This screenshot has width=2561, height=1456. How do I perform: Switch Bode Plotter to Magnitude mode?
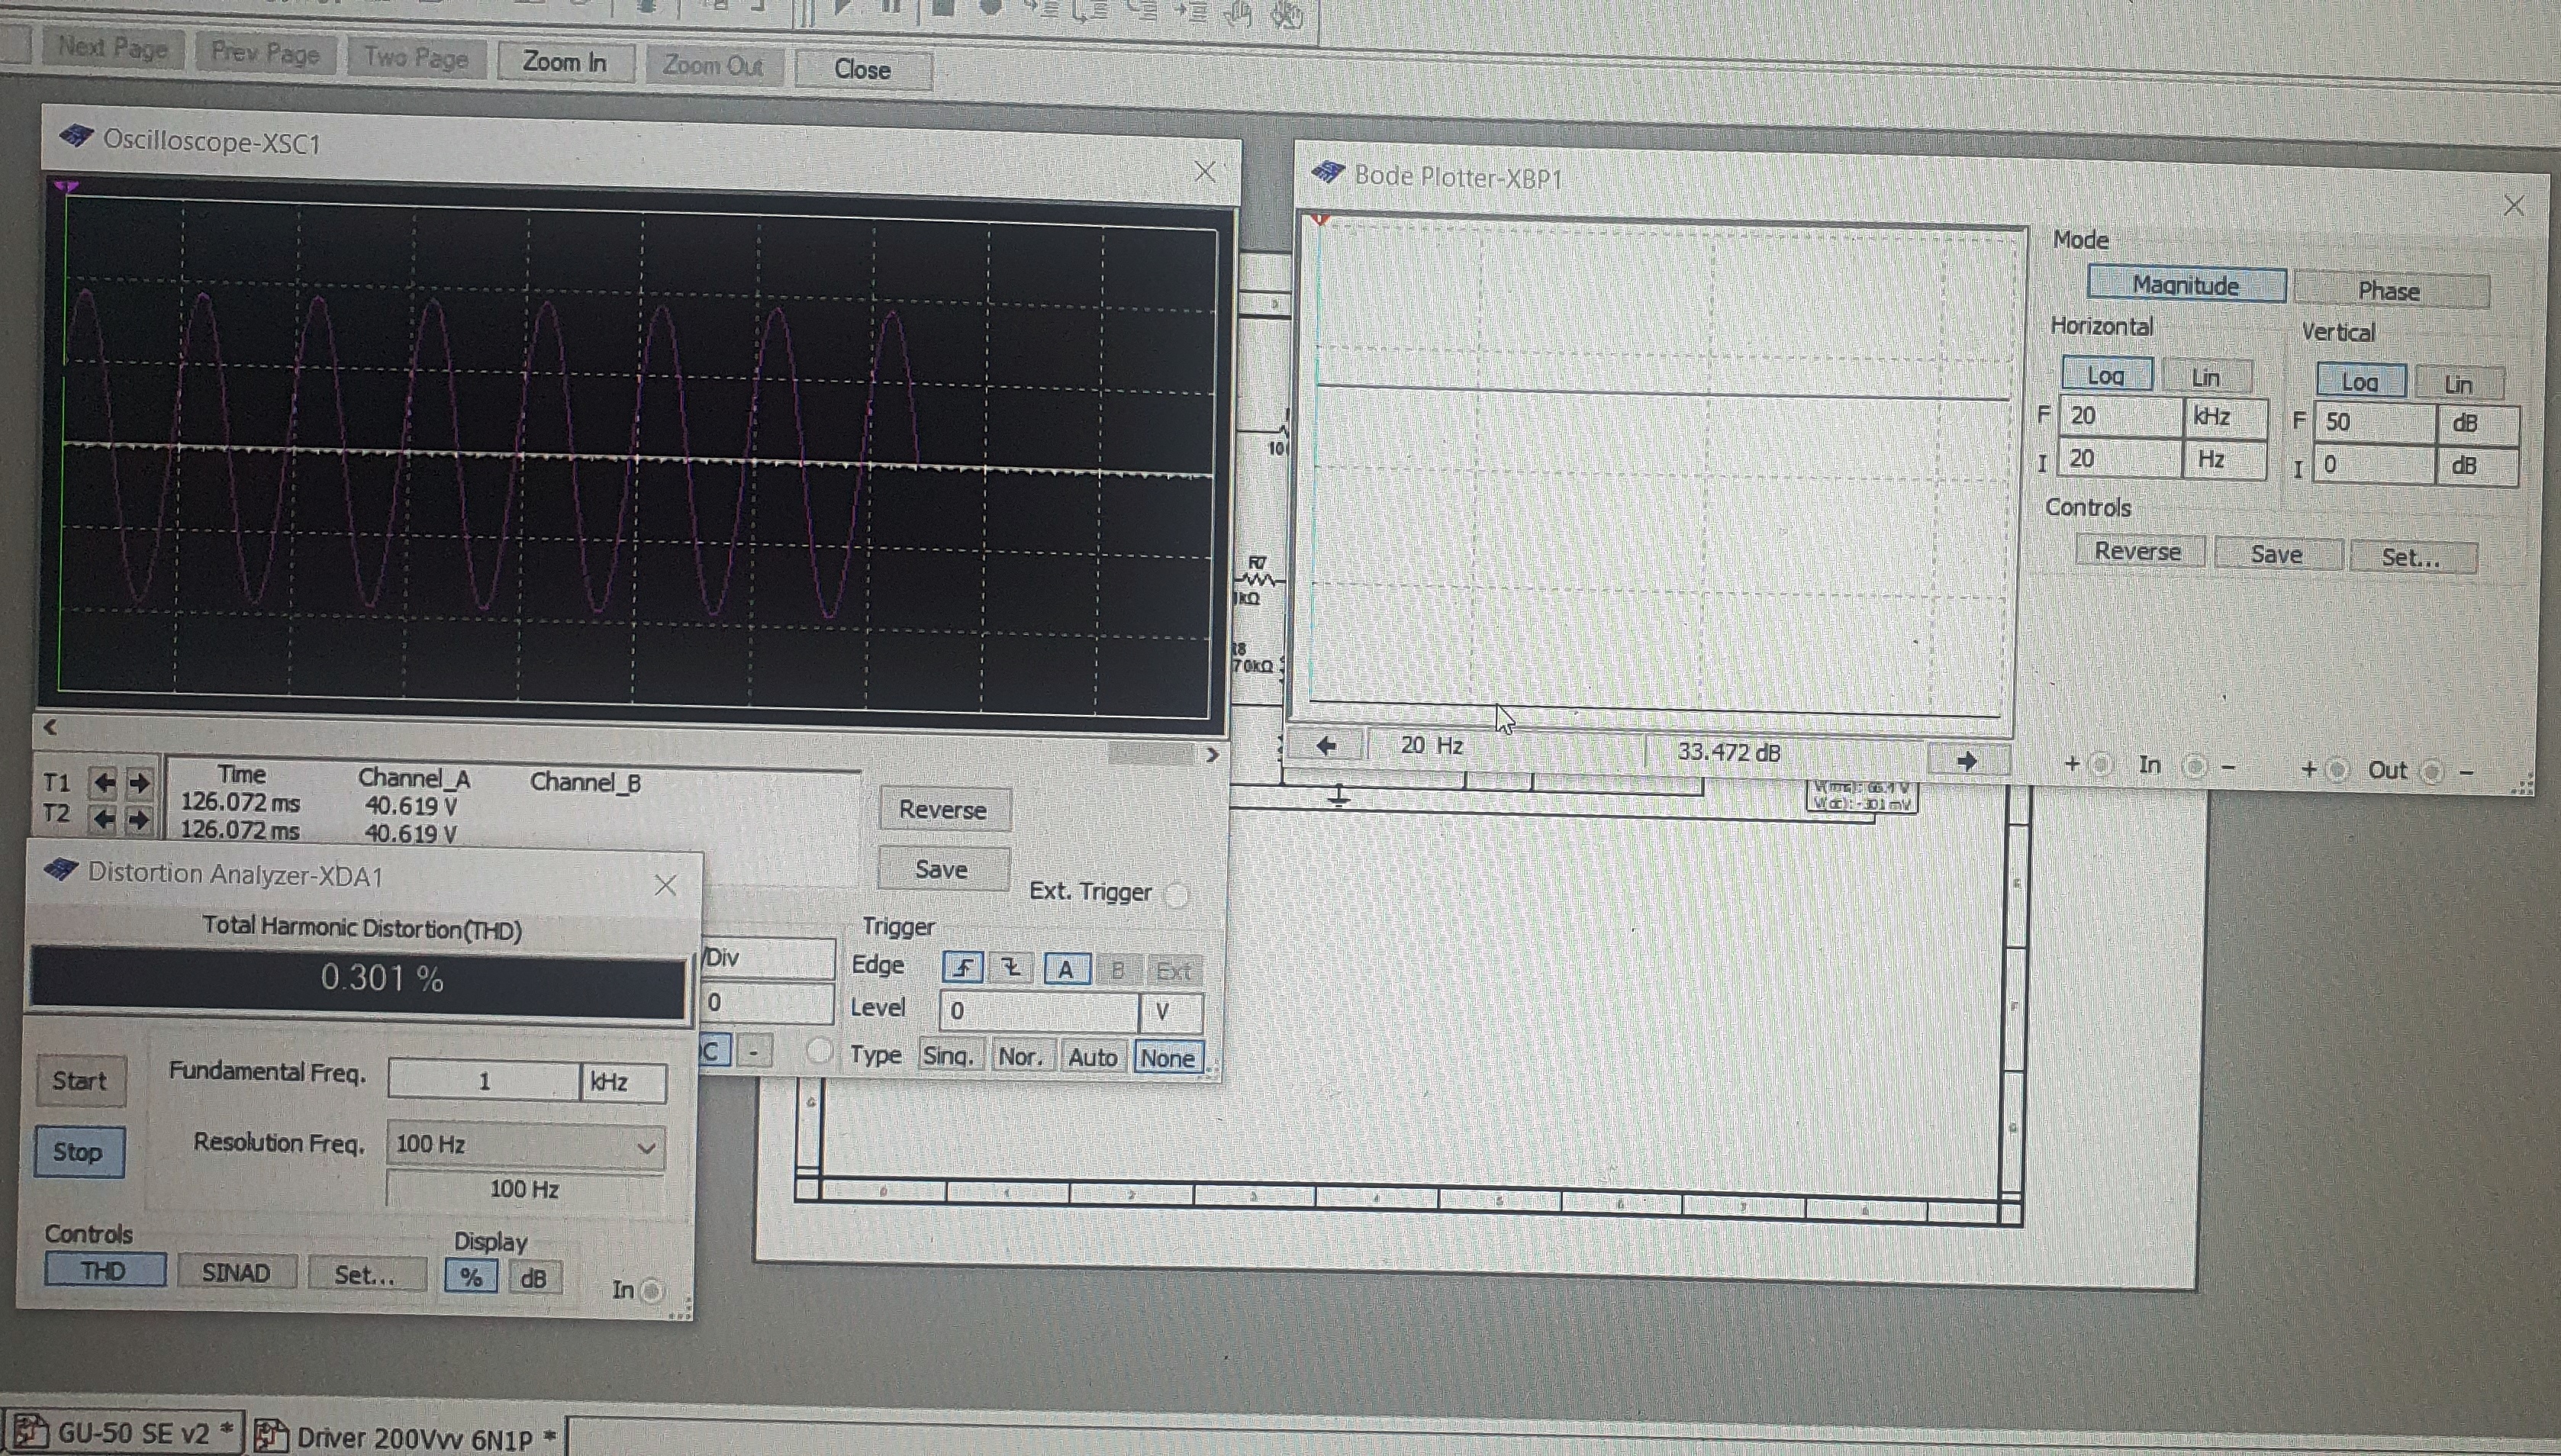click(x=2186, y=285)
